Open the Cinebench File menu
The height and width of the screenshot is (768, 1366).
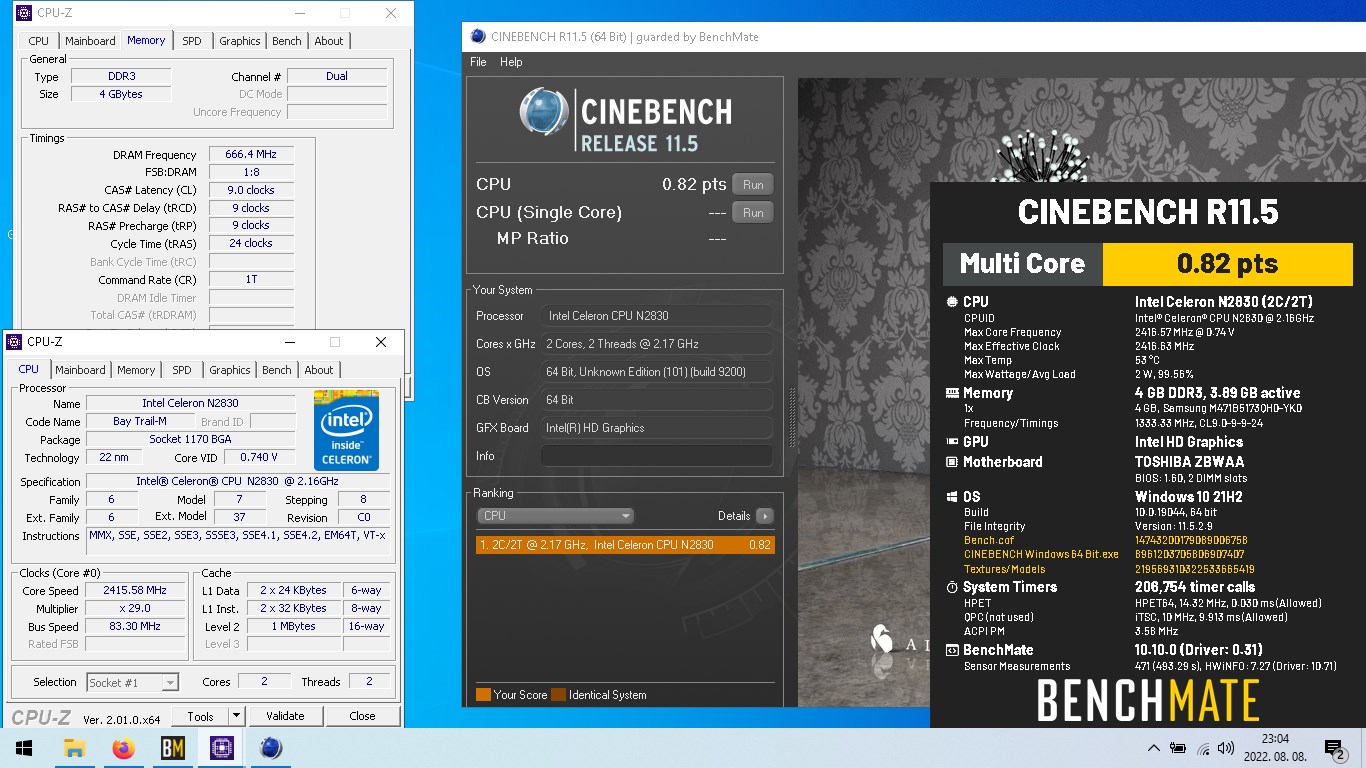pos(478,62)
